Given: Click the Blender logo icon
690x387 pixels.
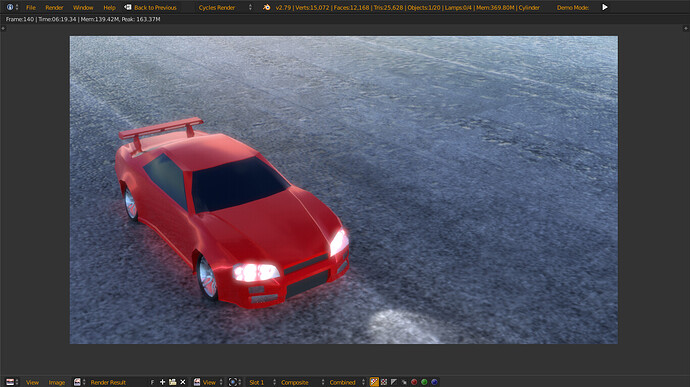Looking at the screenshot, I should tap(266, 7).
